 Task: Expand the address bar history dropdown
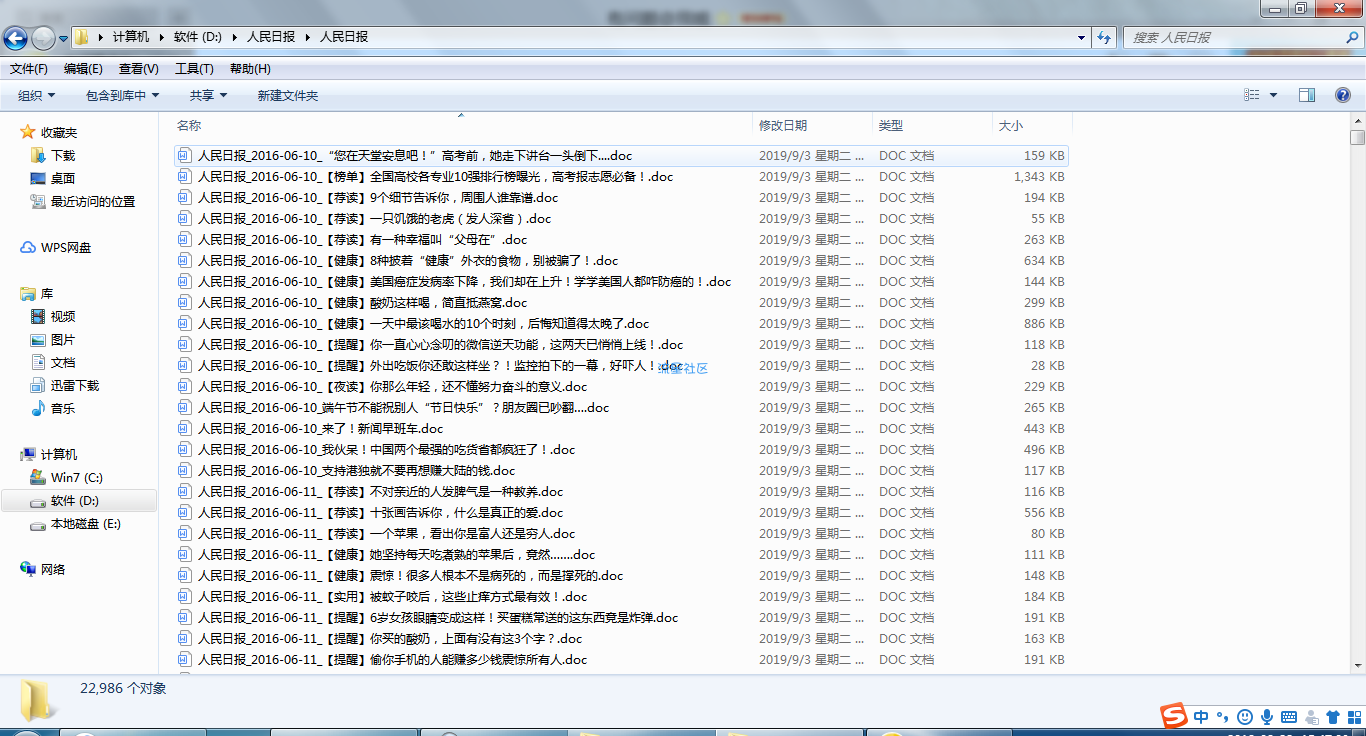pos(1082,37)
